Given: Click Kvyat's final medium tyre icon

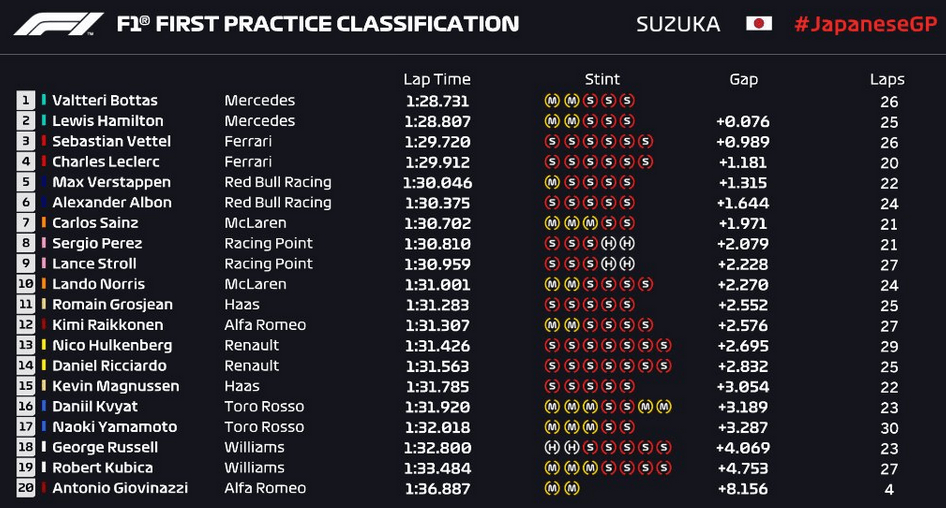Looking at the screenshot, I should point(664,407).
